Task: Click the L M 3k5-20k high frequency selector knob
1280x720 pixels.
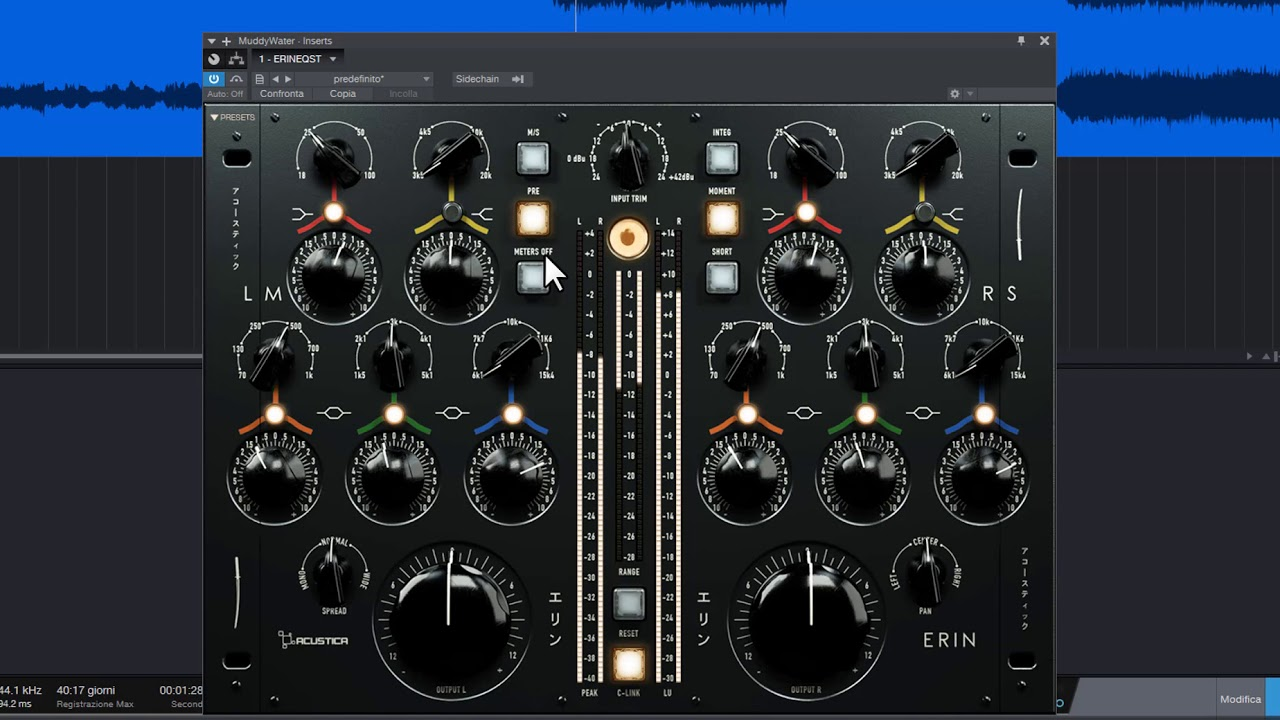Action: click(453, 157)
